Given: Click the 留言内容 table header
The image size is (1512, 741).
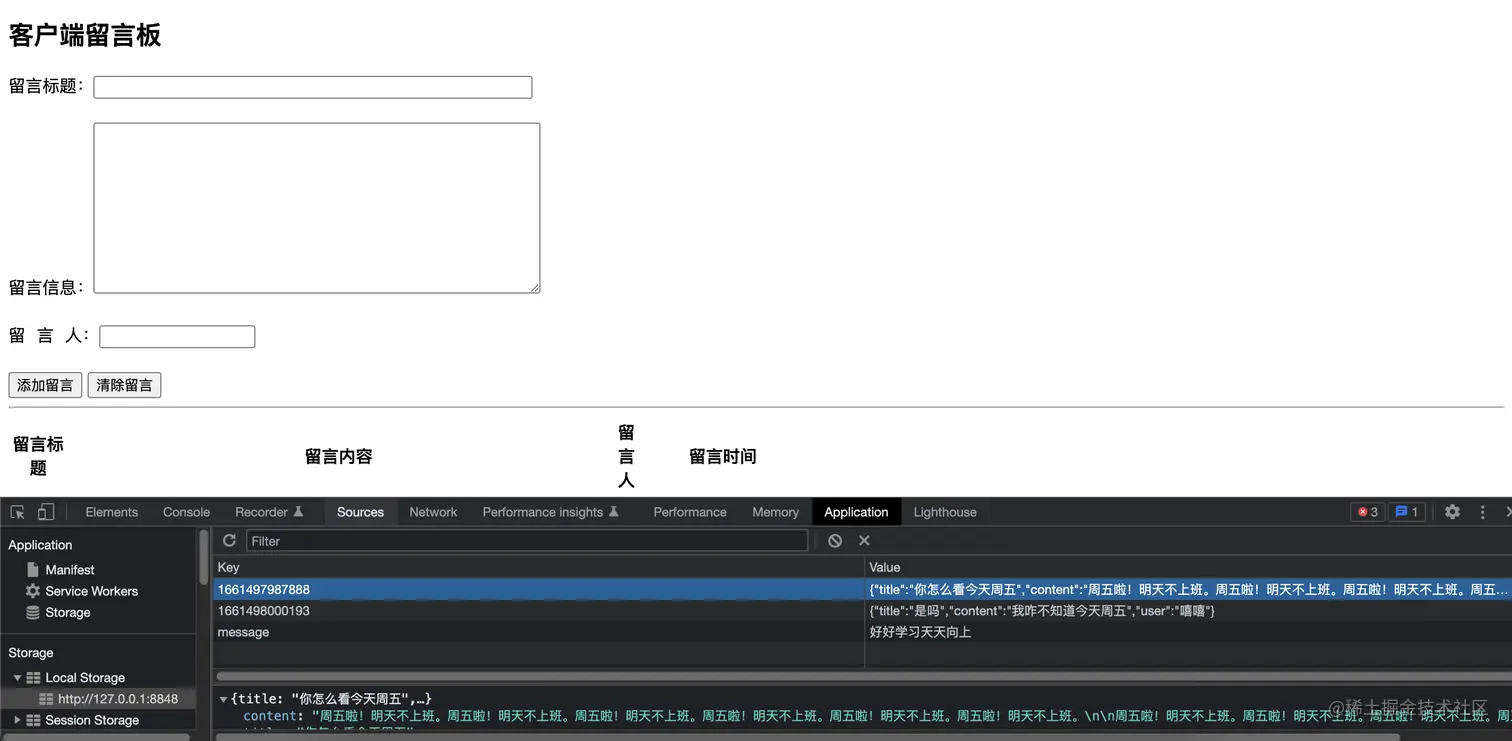Looking at the screenshot, I should pos(339,457).
